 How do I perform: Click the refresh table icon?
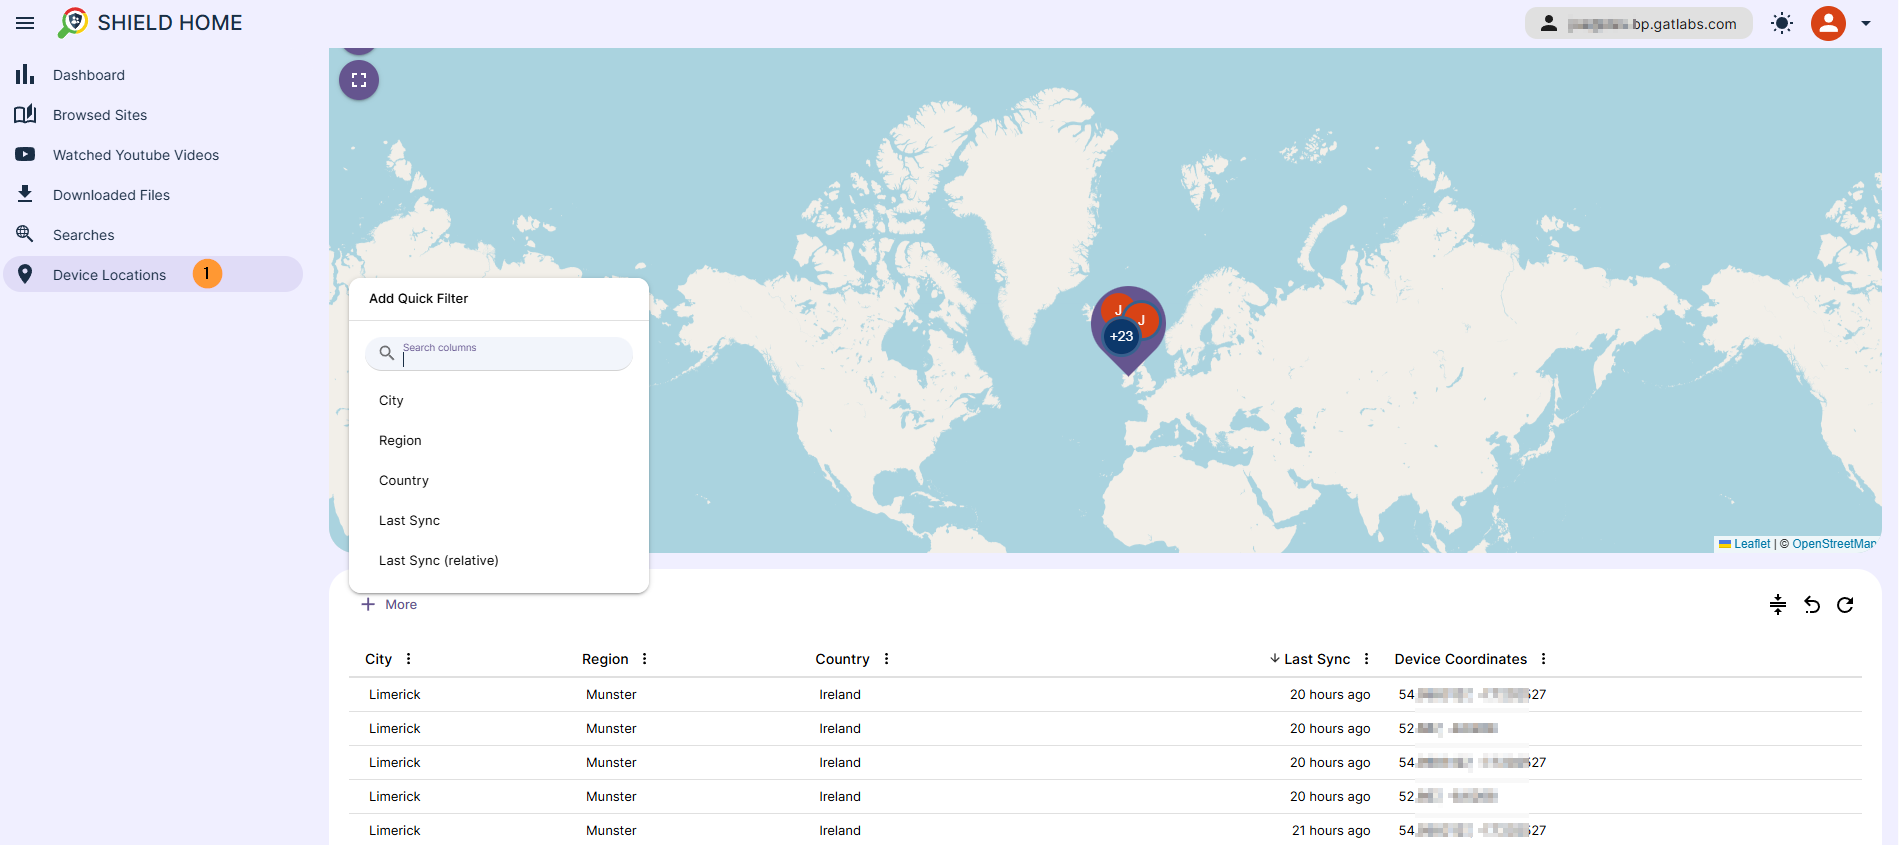(x=1845, y=605)
